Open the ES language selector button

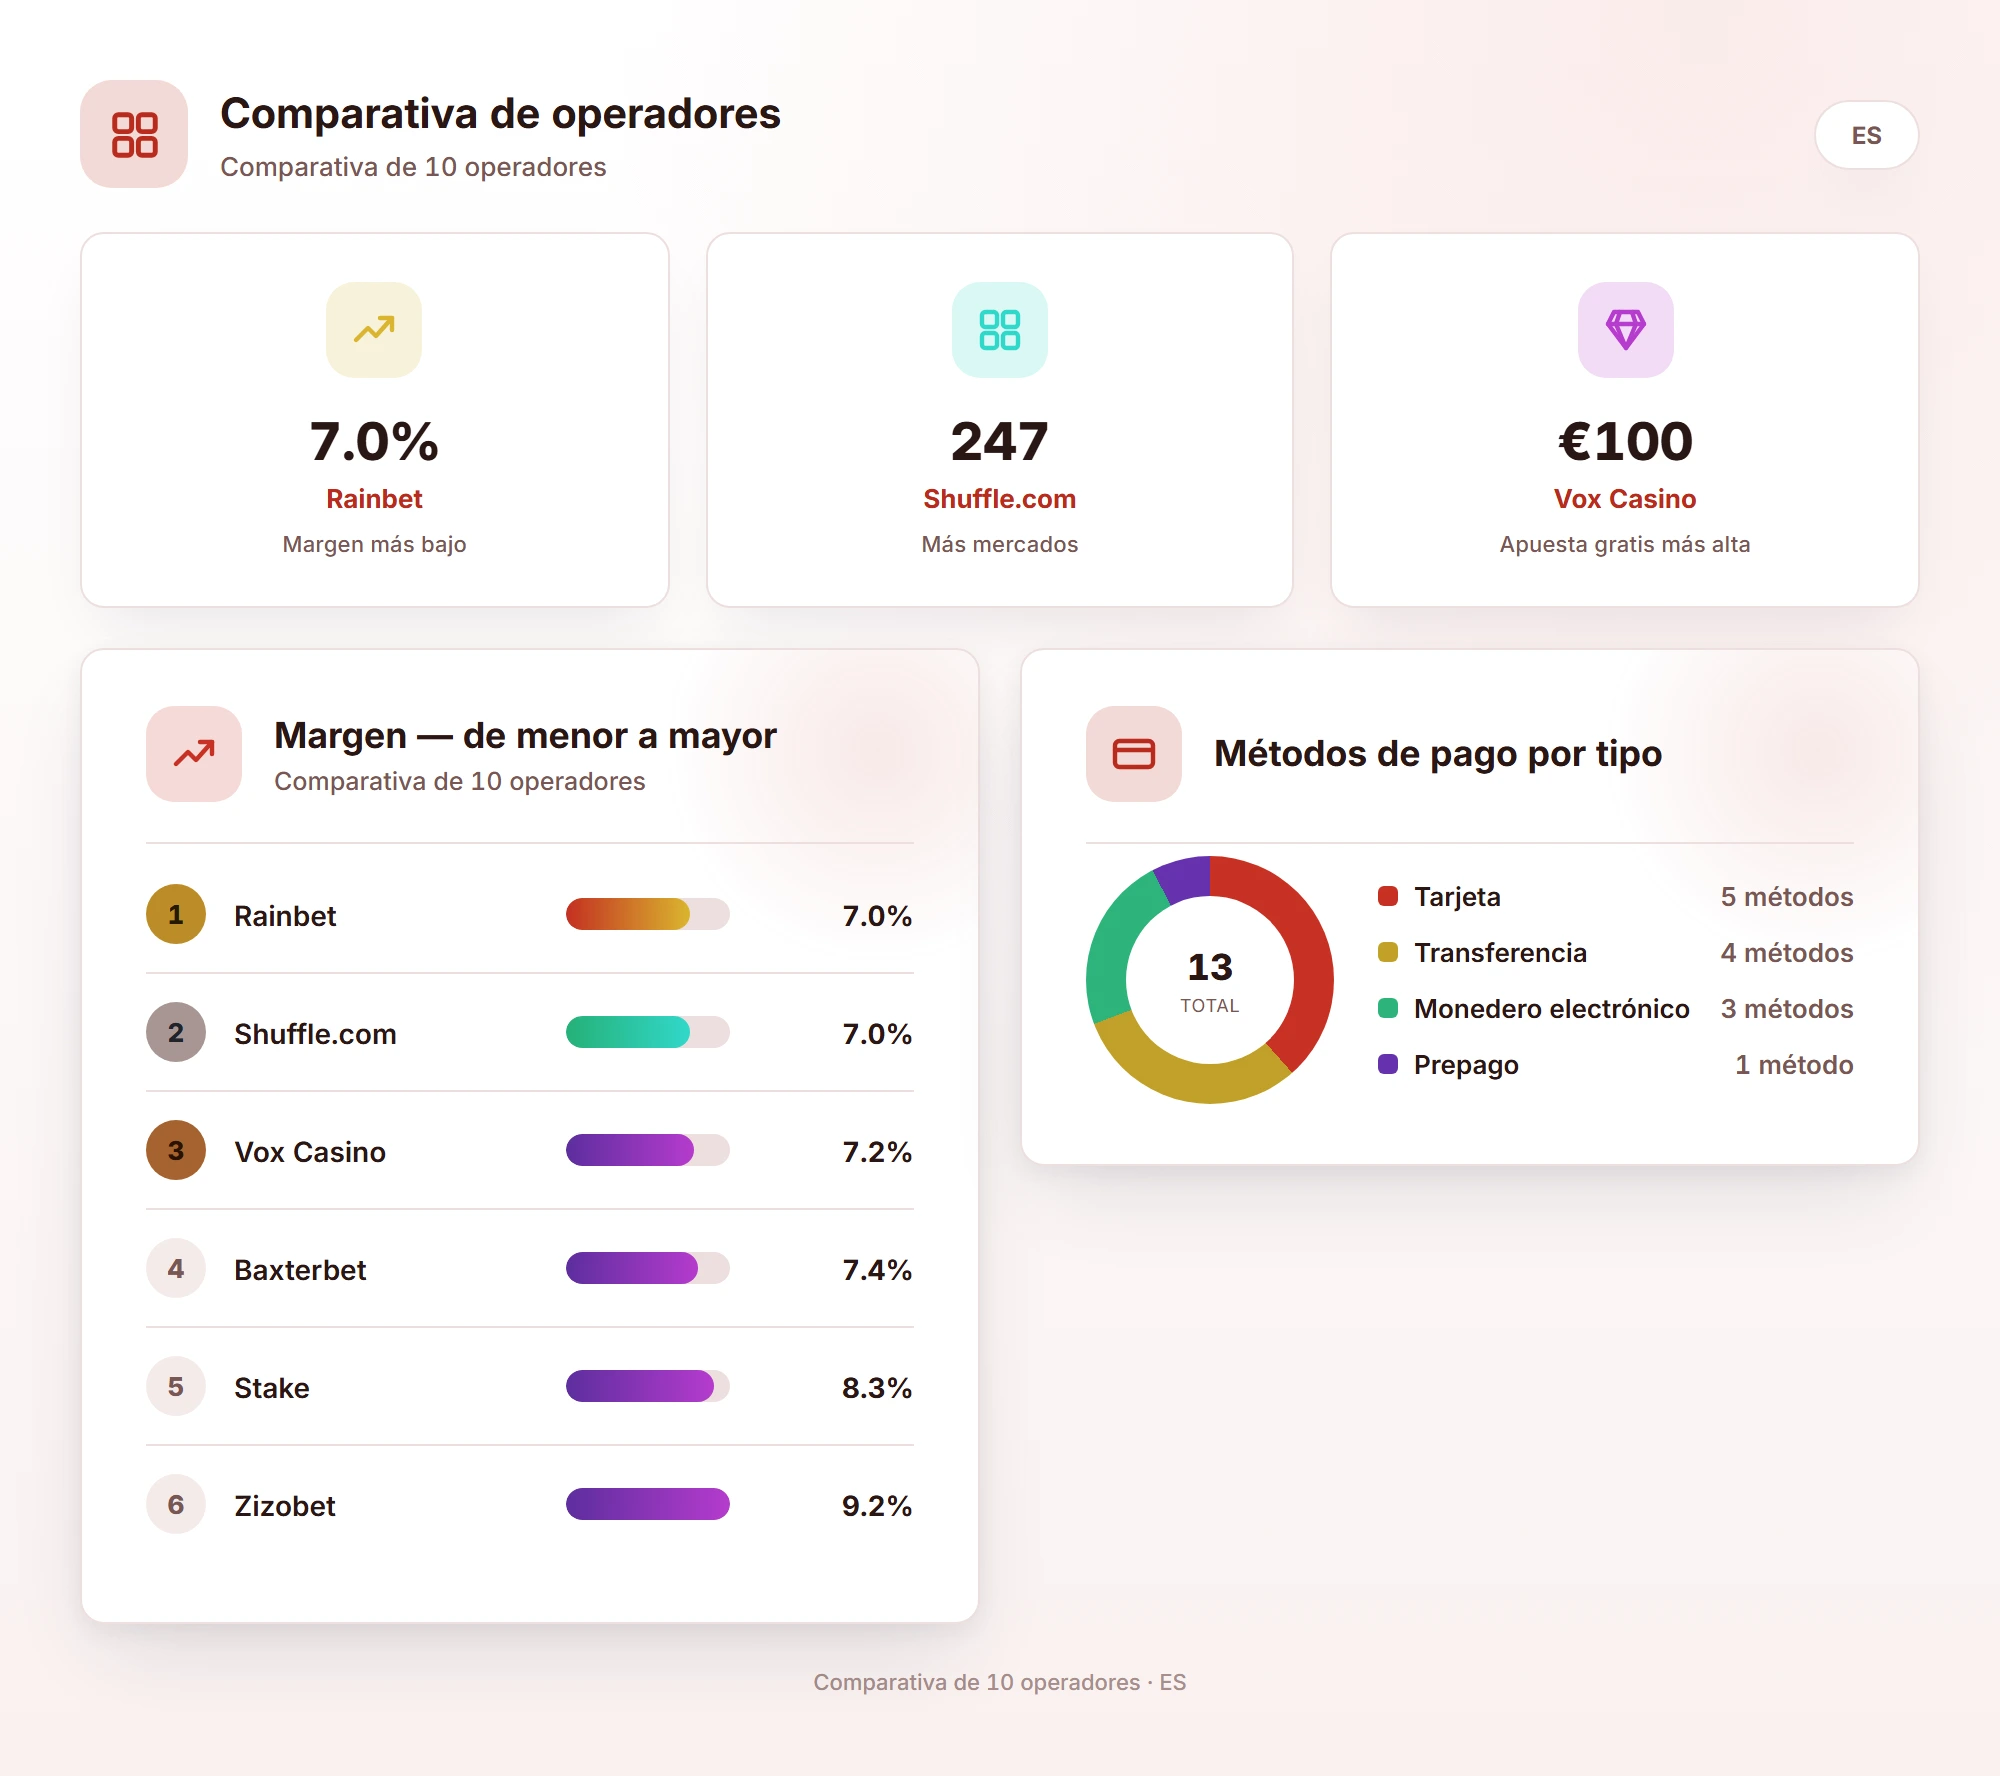click(x=1866, y=135)
